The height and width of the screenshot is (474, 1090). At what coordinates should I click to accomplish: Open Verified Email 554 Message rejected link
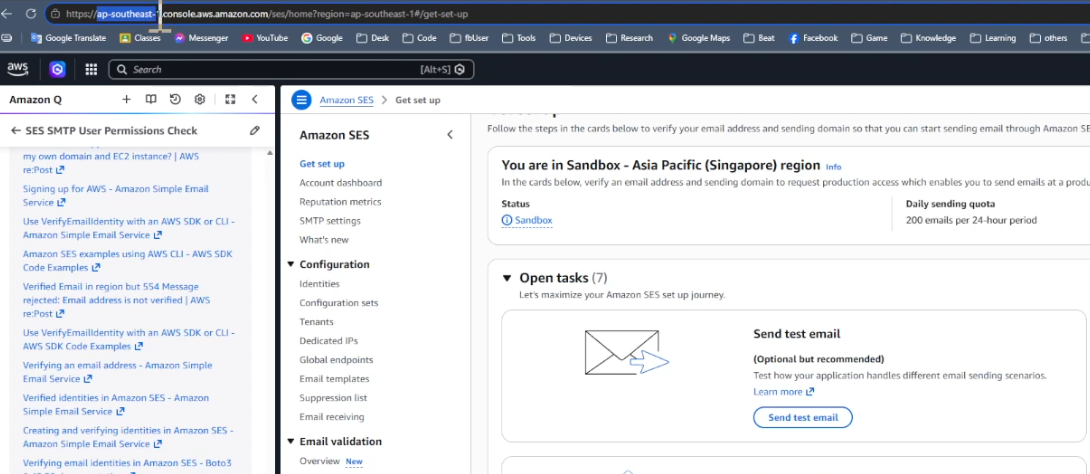point(116,300)
